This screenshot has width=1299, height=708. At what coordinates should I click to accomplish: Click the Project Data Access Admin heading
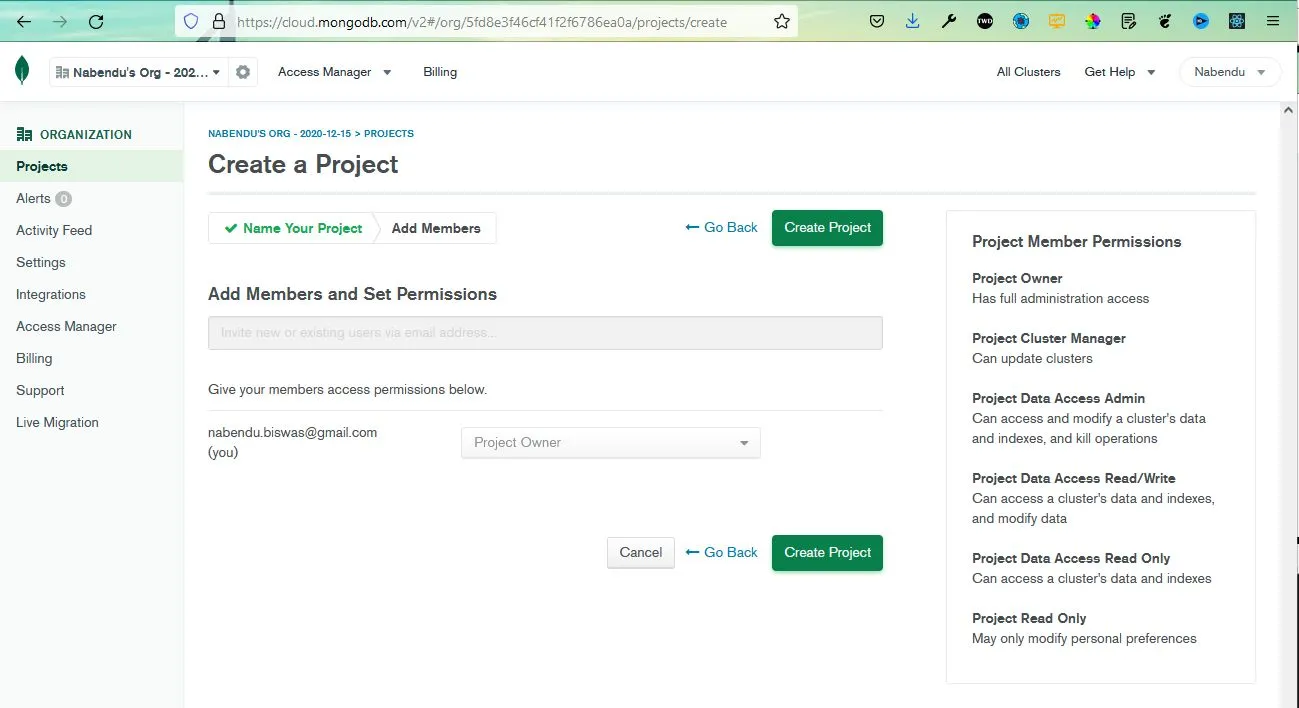click(1058, 399)
